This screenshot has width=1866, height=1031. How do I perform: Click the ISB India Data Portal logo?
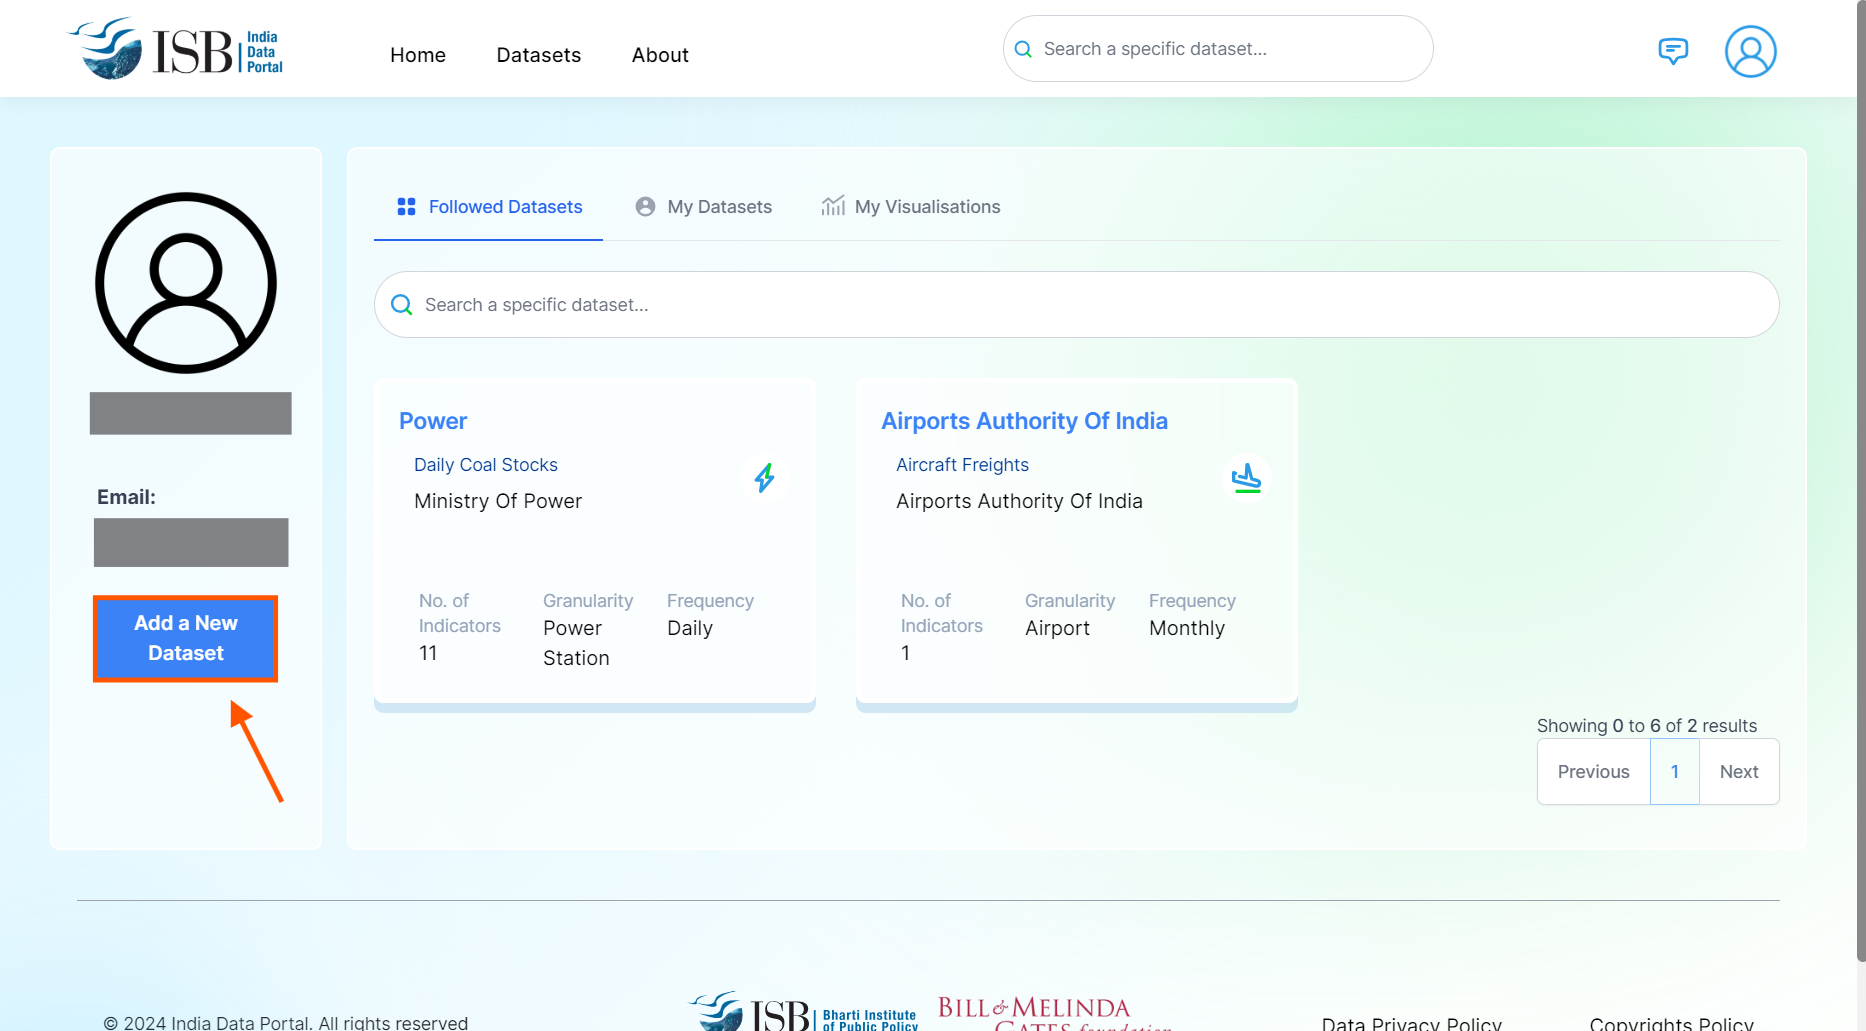tap(176, 50)
